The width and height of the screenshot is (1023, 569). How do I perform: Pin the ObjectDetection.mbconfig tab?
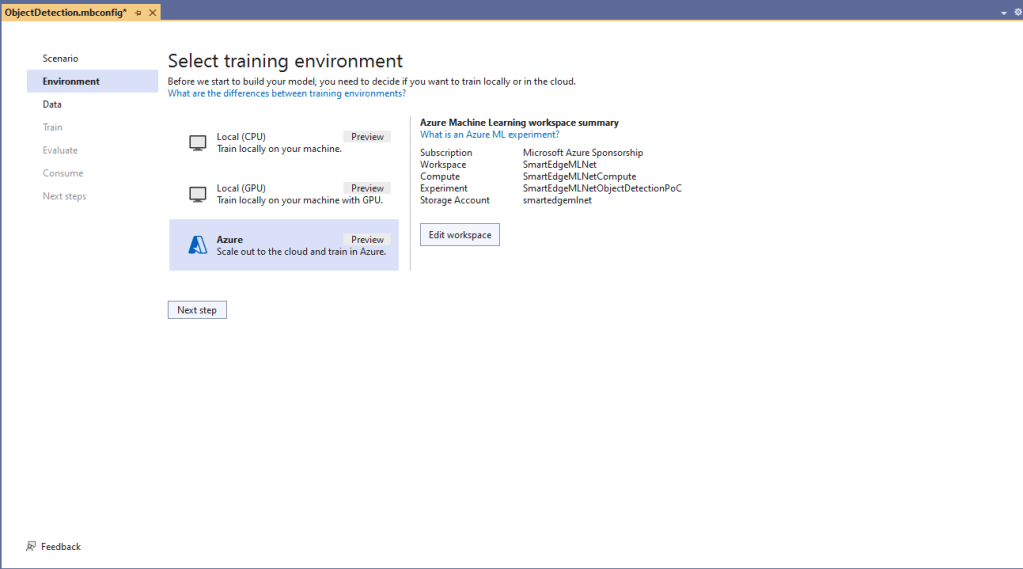[138, 12]
